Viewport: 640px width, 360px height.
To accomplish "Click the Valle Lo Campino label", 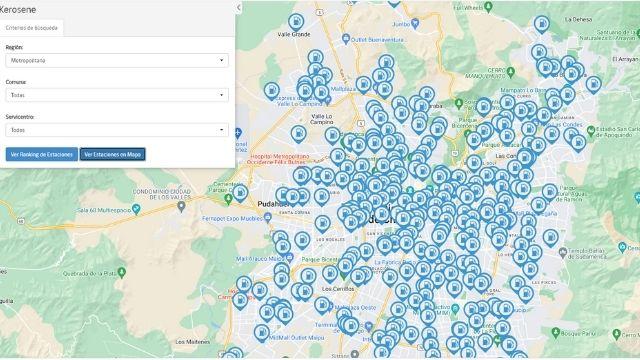I will coord(322,119).
